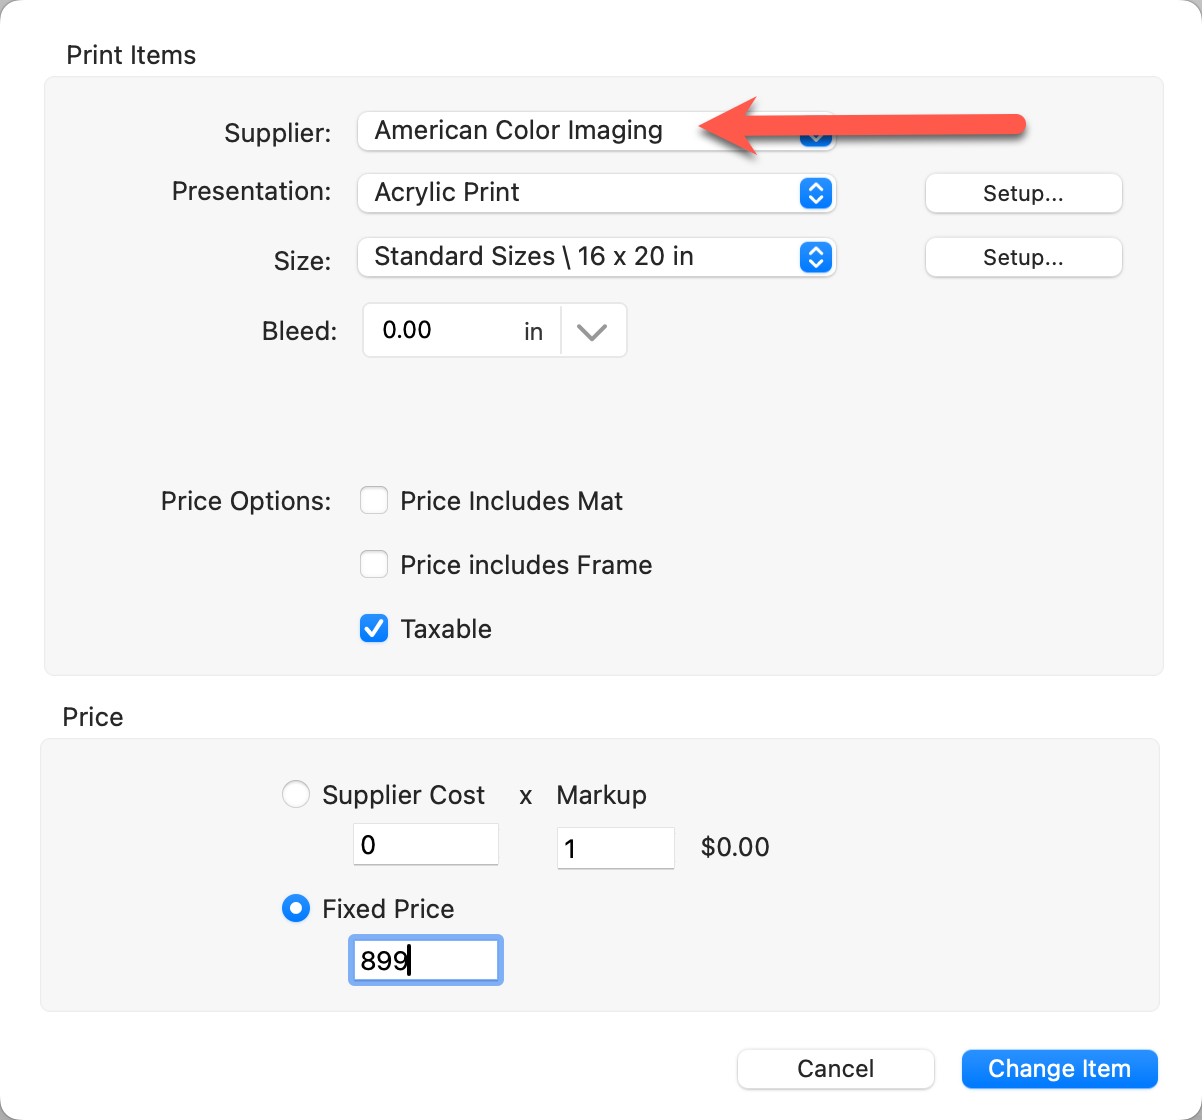
Task: Click the blue arrows on the Acrylic Print popup
Action: (x=816, y=193)
